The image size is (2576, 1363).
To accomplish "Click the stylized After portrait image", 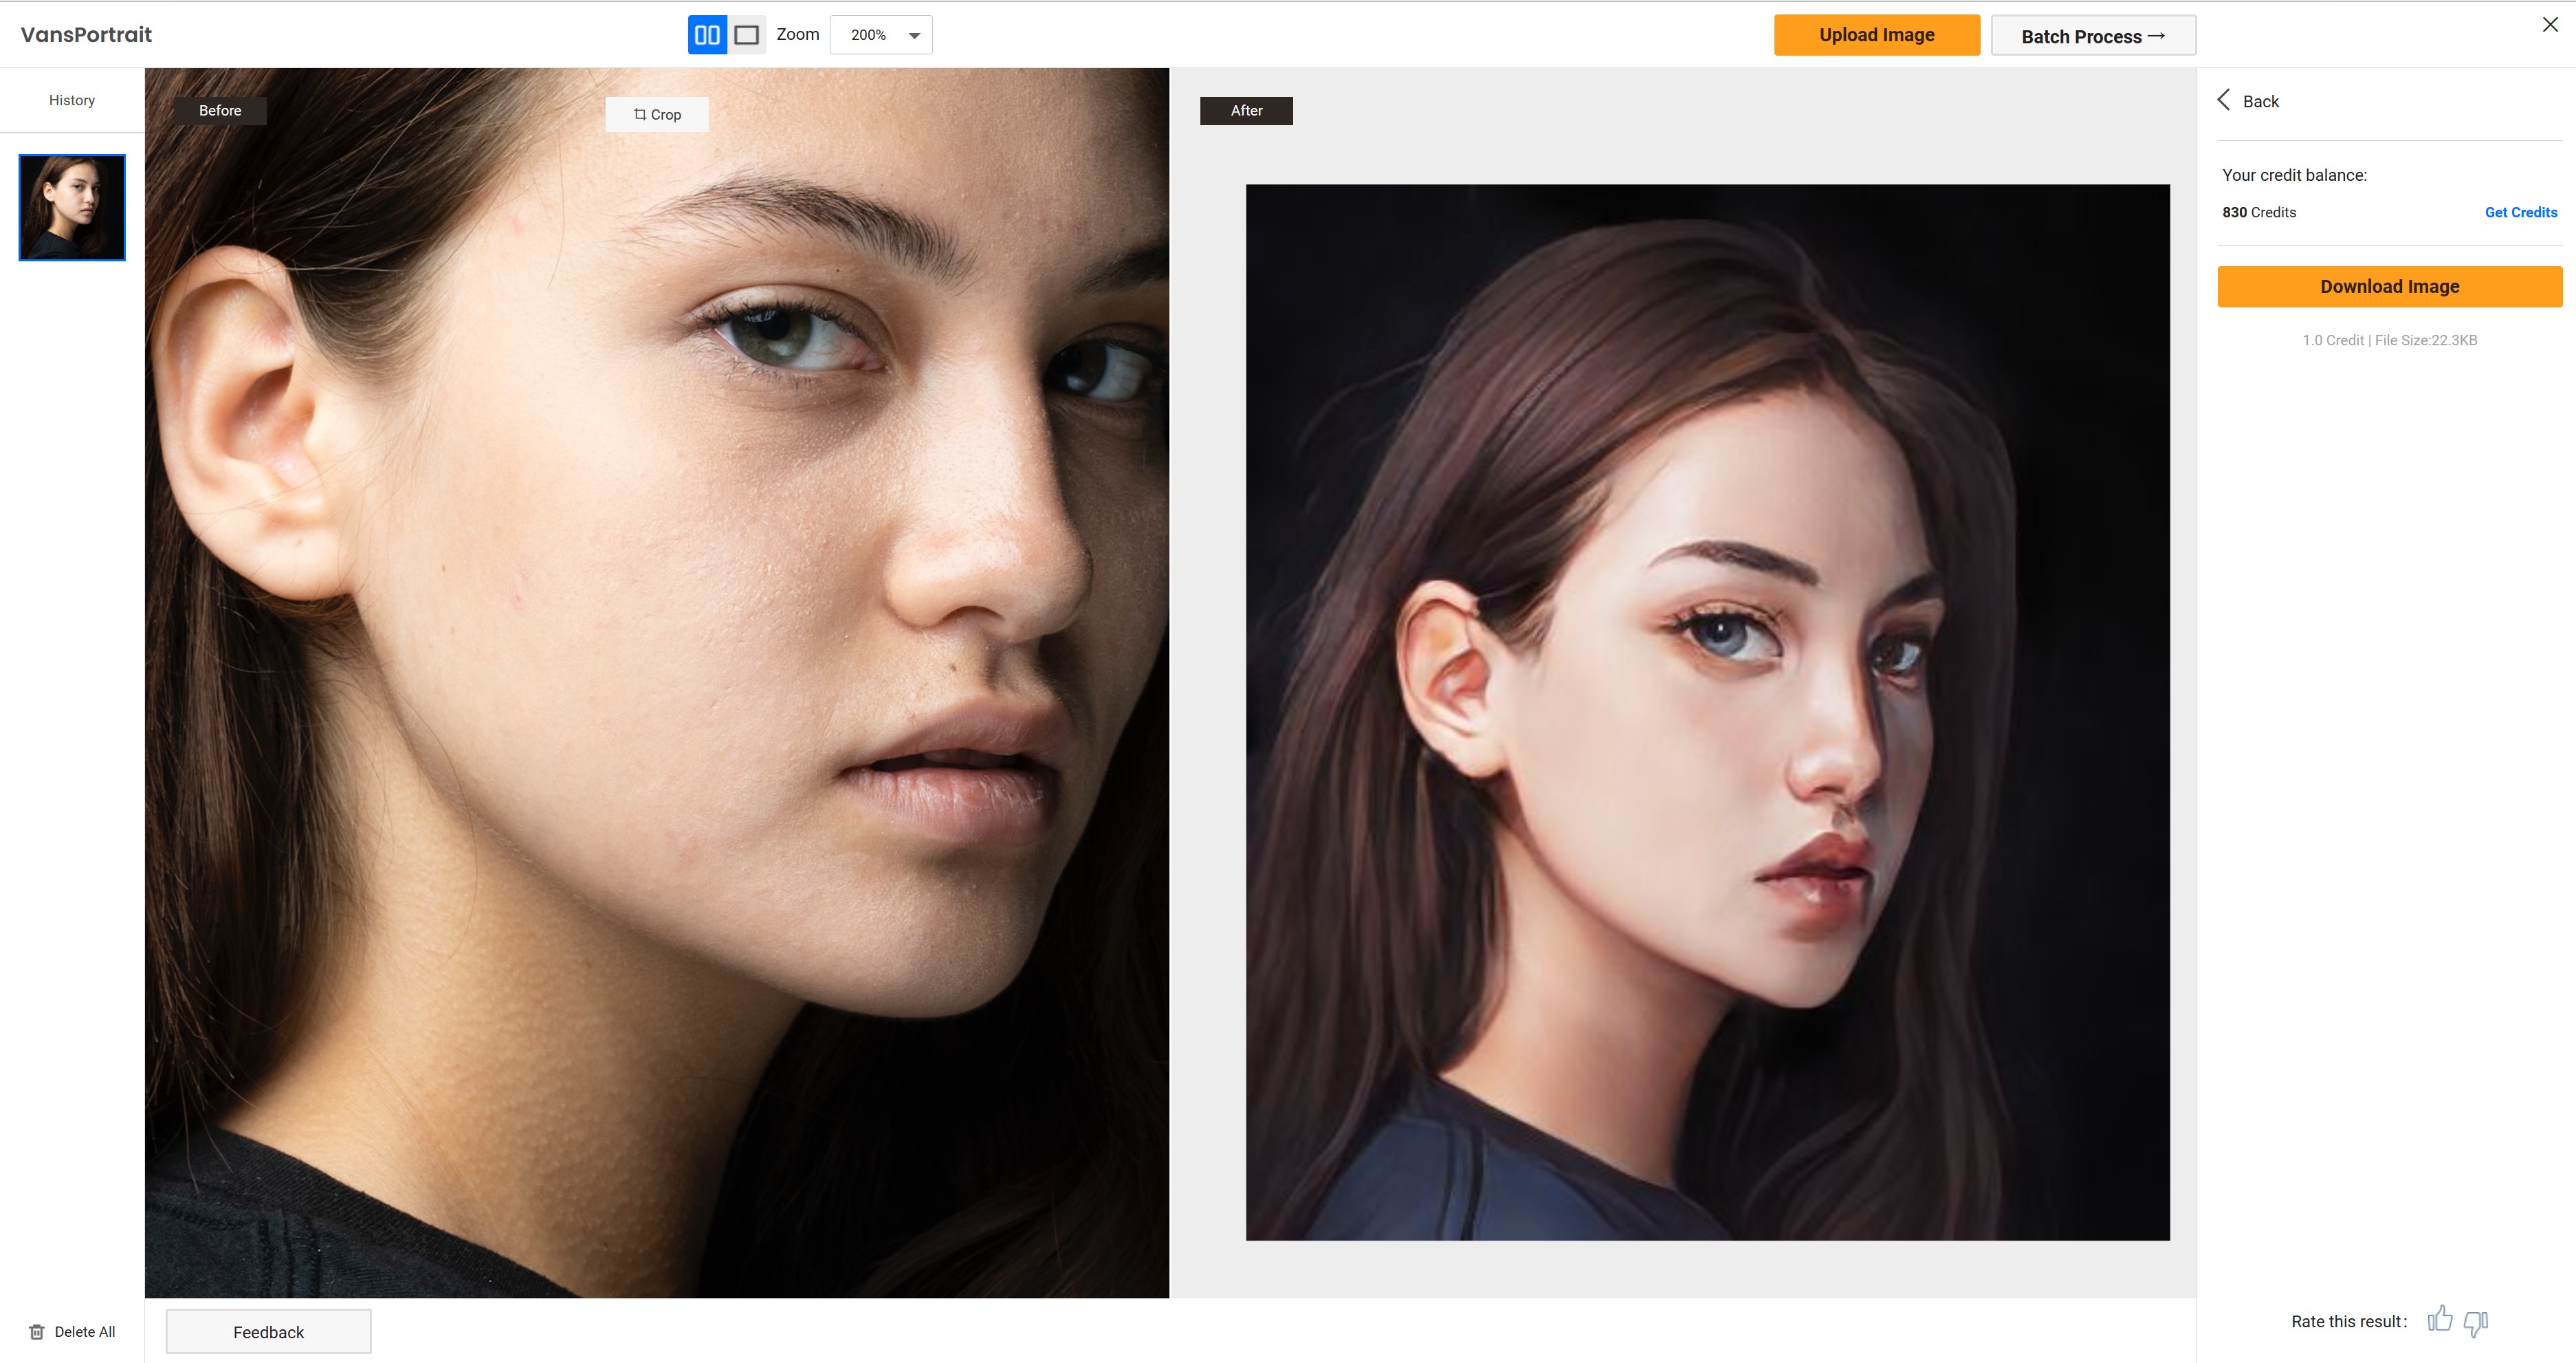I will (1707, 712).
